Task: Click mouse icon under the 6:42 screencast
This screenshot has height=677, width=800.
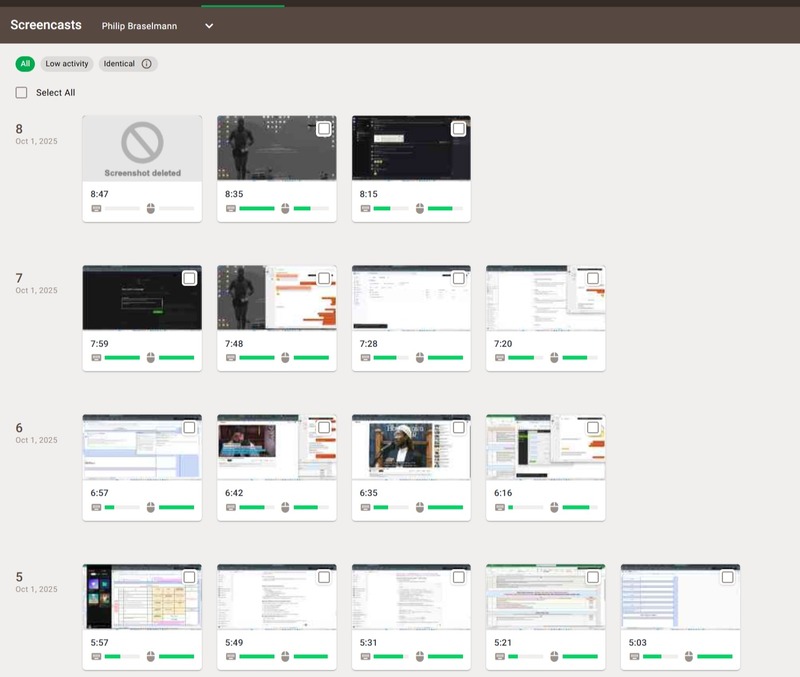Action: (x=285, y=507)
